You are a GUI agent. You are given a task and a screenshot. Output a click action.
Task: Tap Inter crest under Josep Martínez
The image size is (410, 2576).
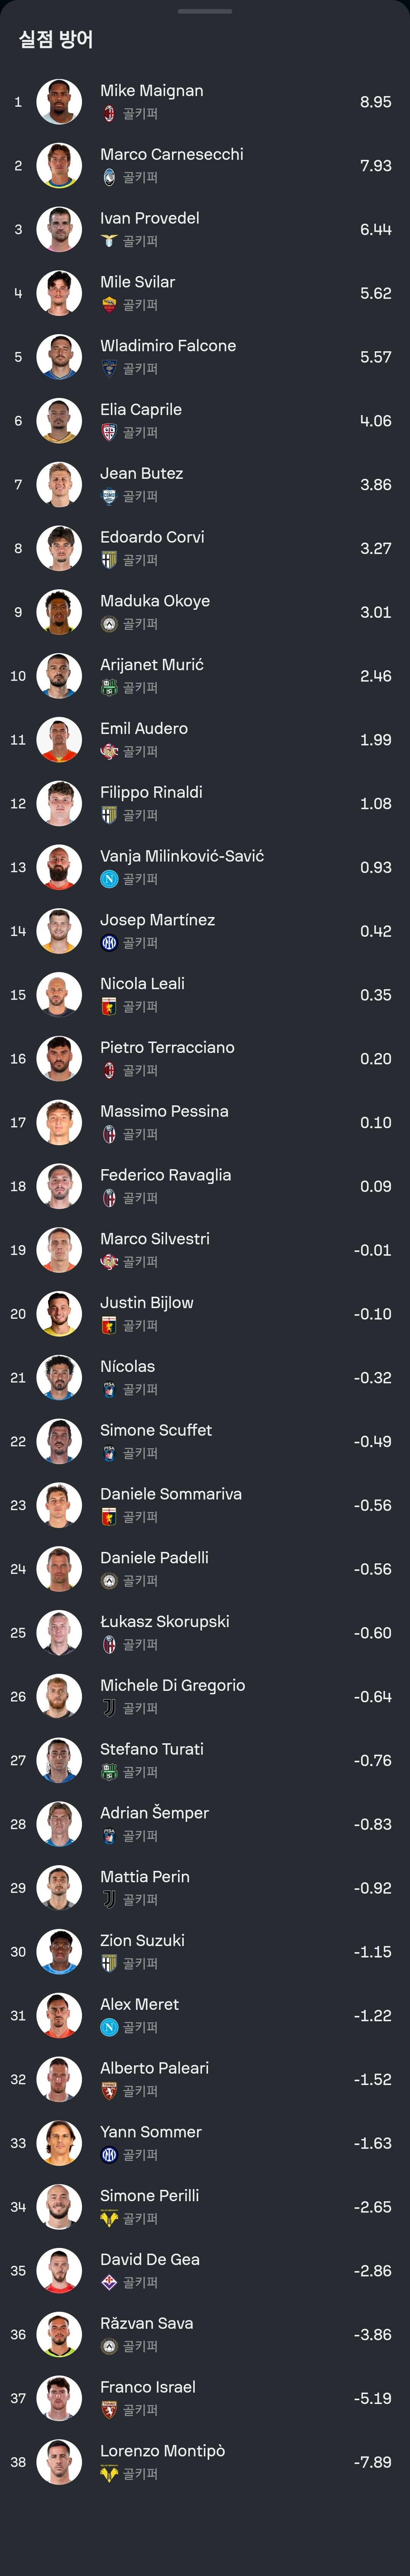pos(109,943)
